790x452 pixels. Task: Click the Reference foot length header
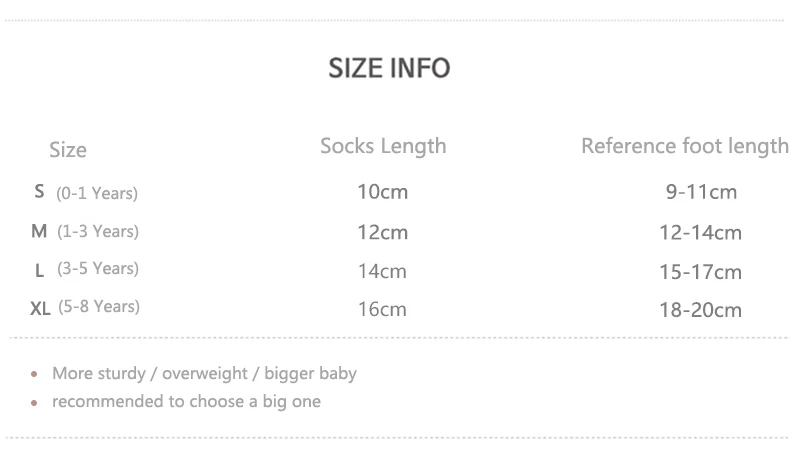pos(684,146)
